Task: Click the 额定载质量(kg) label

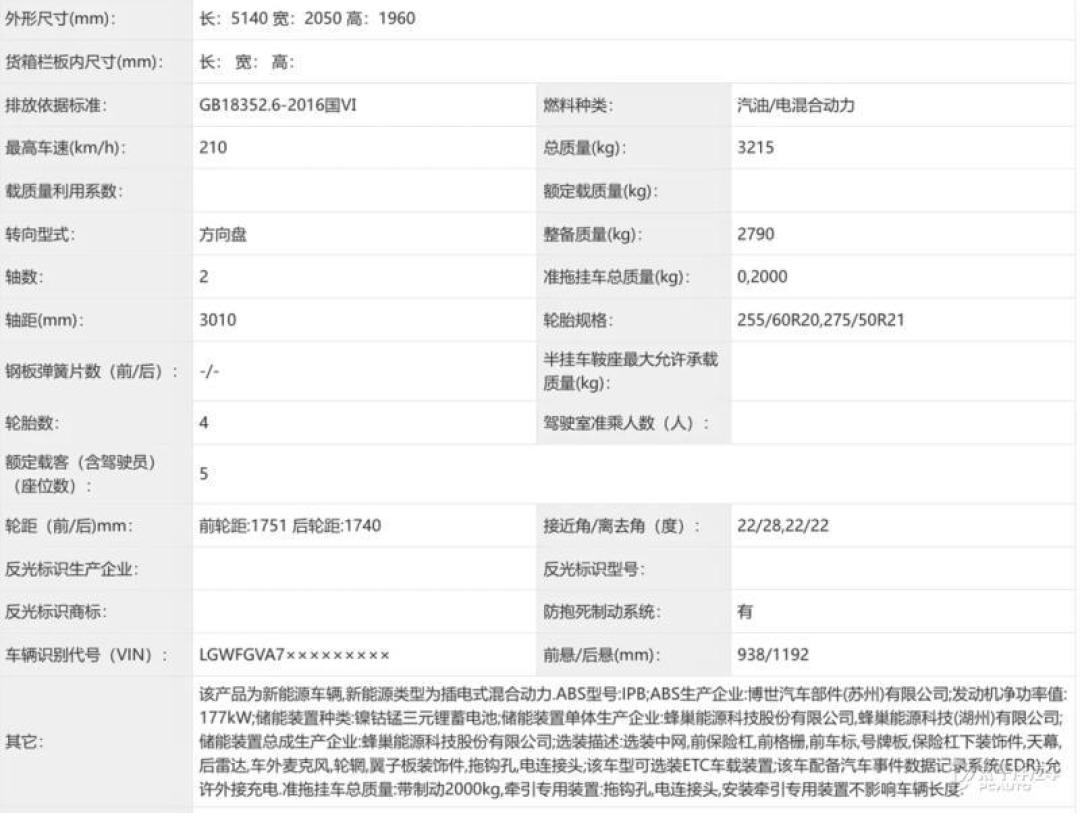Action: coord(600,191)
